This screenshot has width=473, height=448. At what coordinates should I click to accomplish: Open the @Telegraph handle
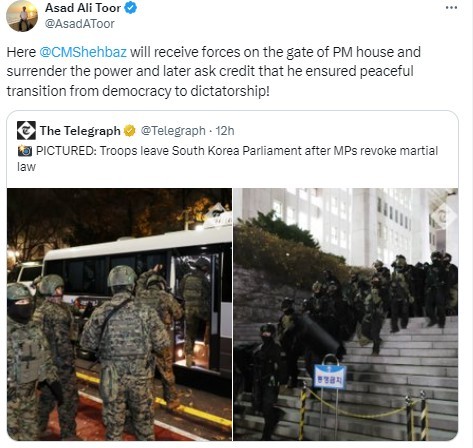point(173,131)
